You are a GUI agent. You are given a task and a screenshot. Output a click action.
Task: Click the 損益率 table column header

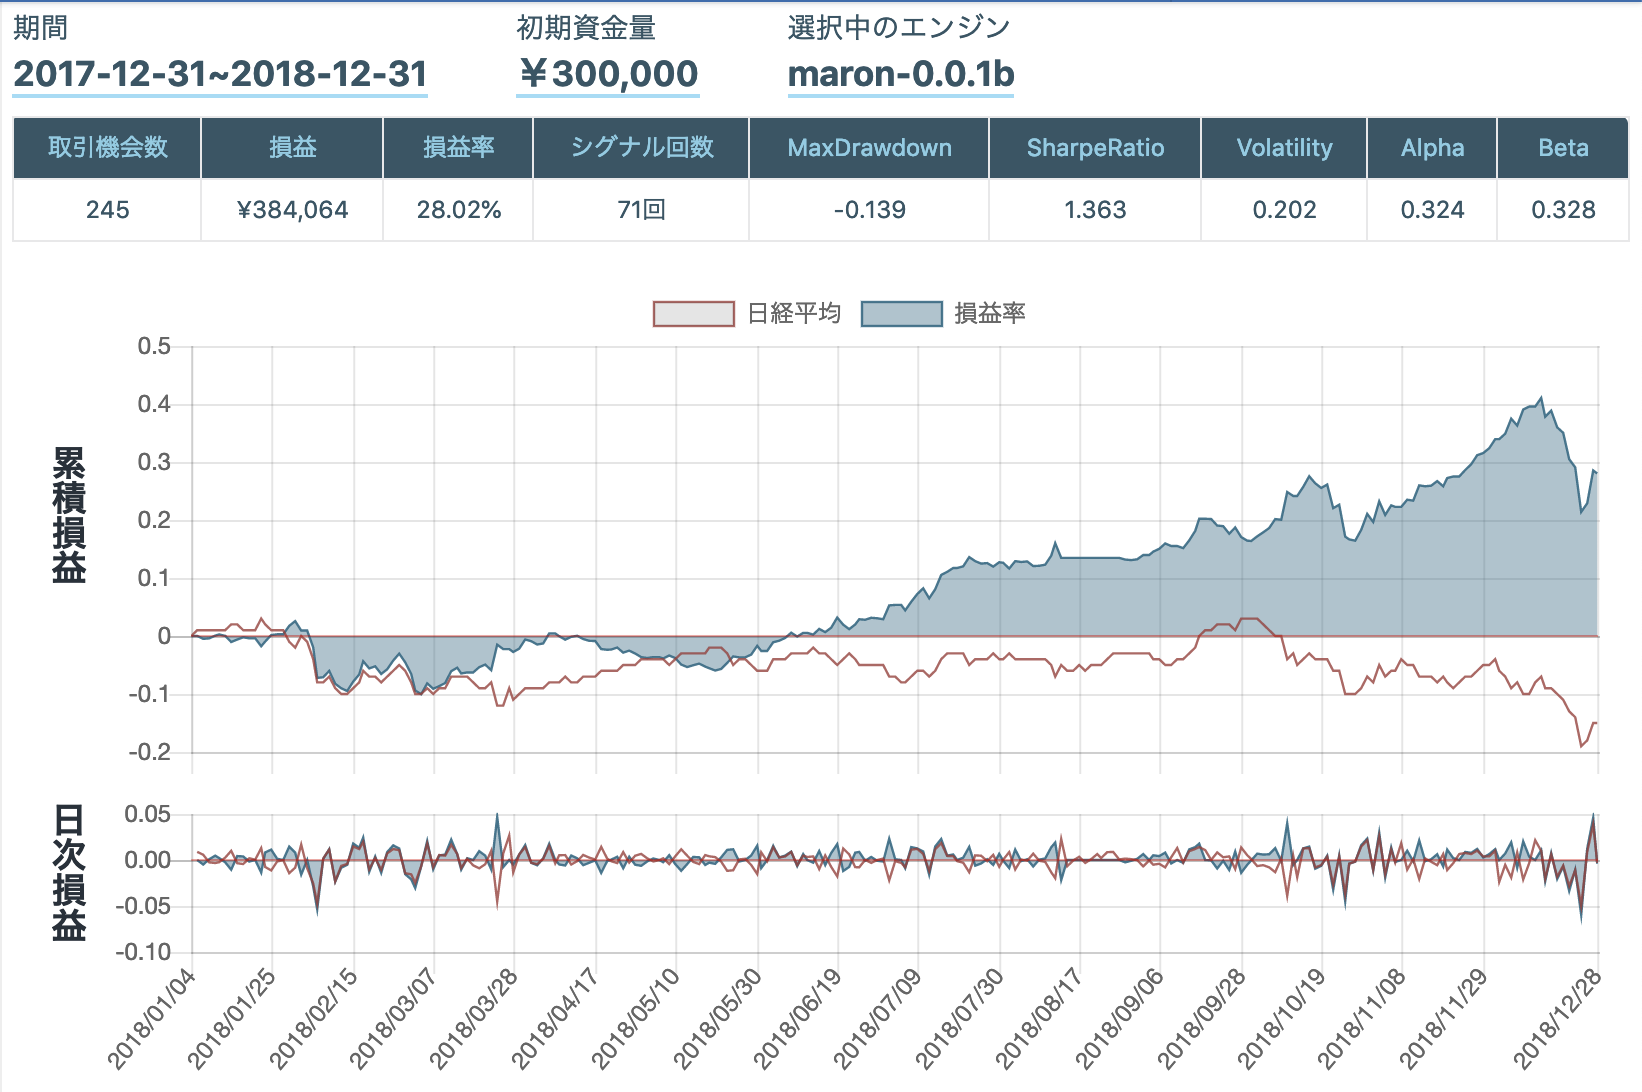[x=458, y=148]
